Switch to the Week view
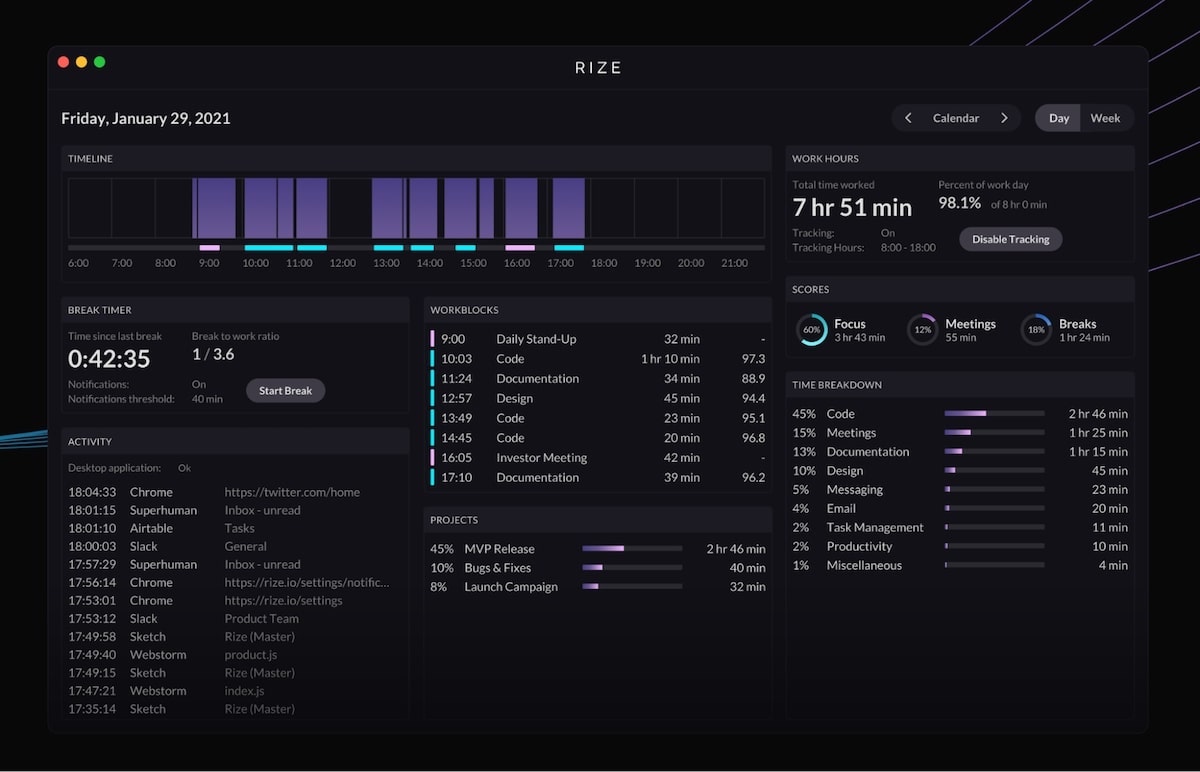1200x772 pixels. click(x=1105, y=117)
